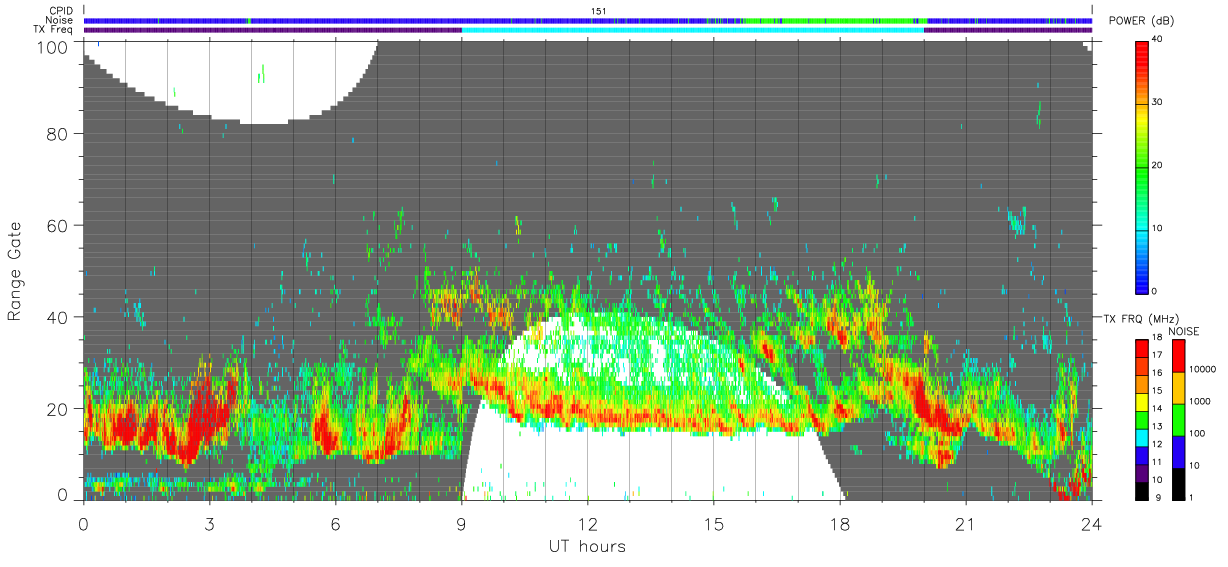The image size is (1228, 567).
Task: Click range gate tick label 100
Action: click(54, 47)
